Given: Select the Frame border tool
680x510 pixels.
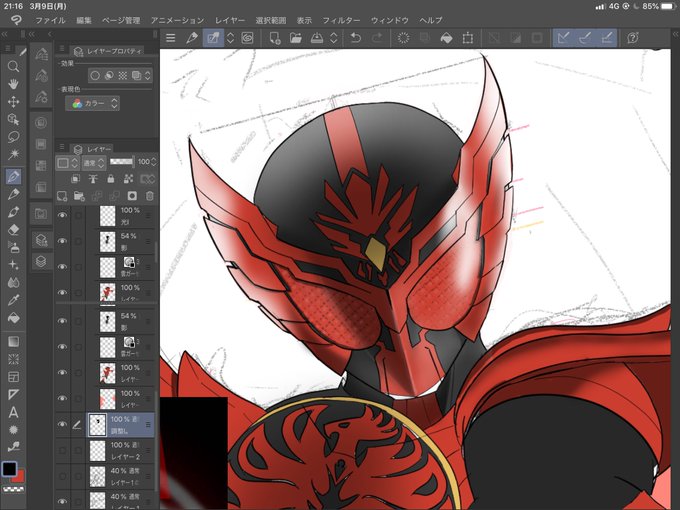Looking at the screenshot, I should tap(13, 377).
